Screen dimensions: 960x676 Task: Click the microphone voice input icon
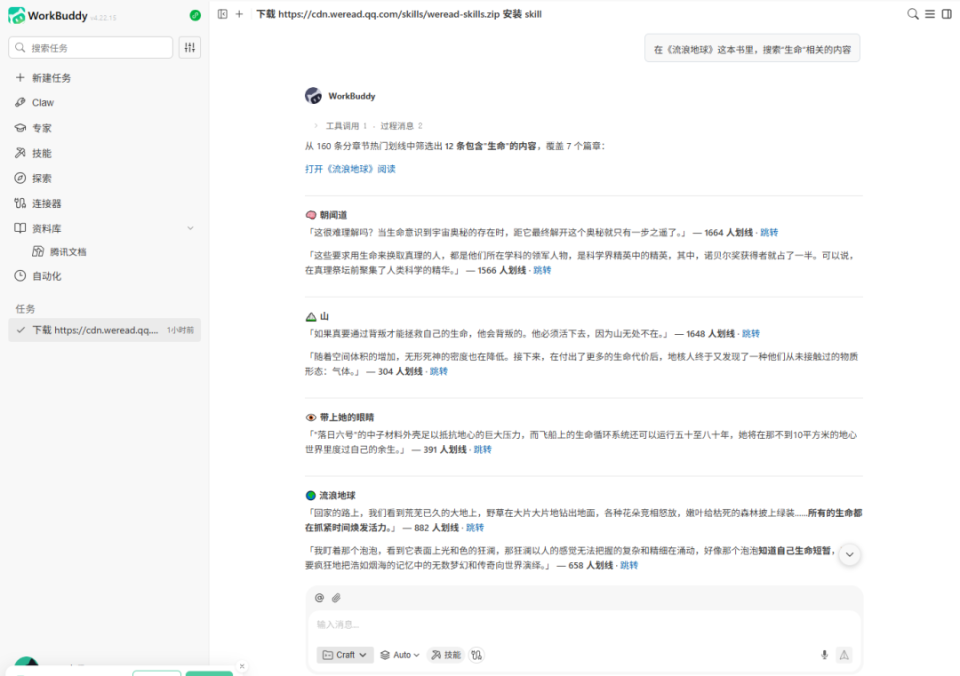[x=824, y=655]
